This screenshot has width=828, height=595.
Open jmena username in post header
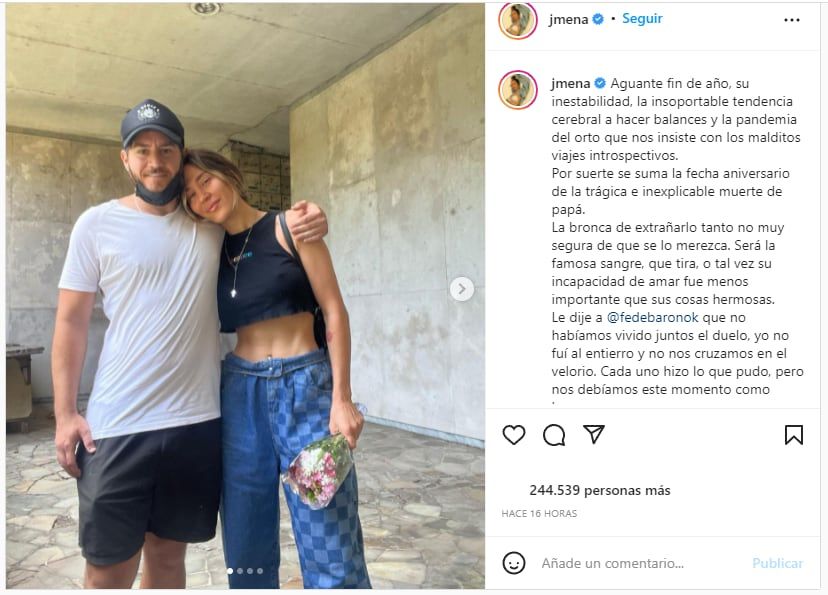[x=568, y=19]
